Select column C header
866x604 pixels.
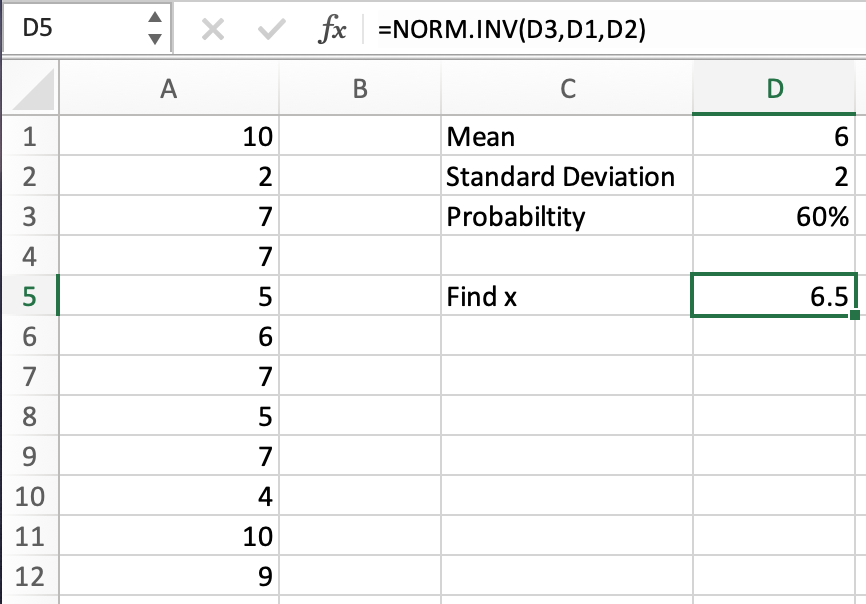pyautogui.click(x=567, y=90)
